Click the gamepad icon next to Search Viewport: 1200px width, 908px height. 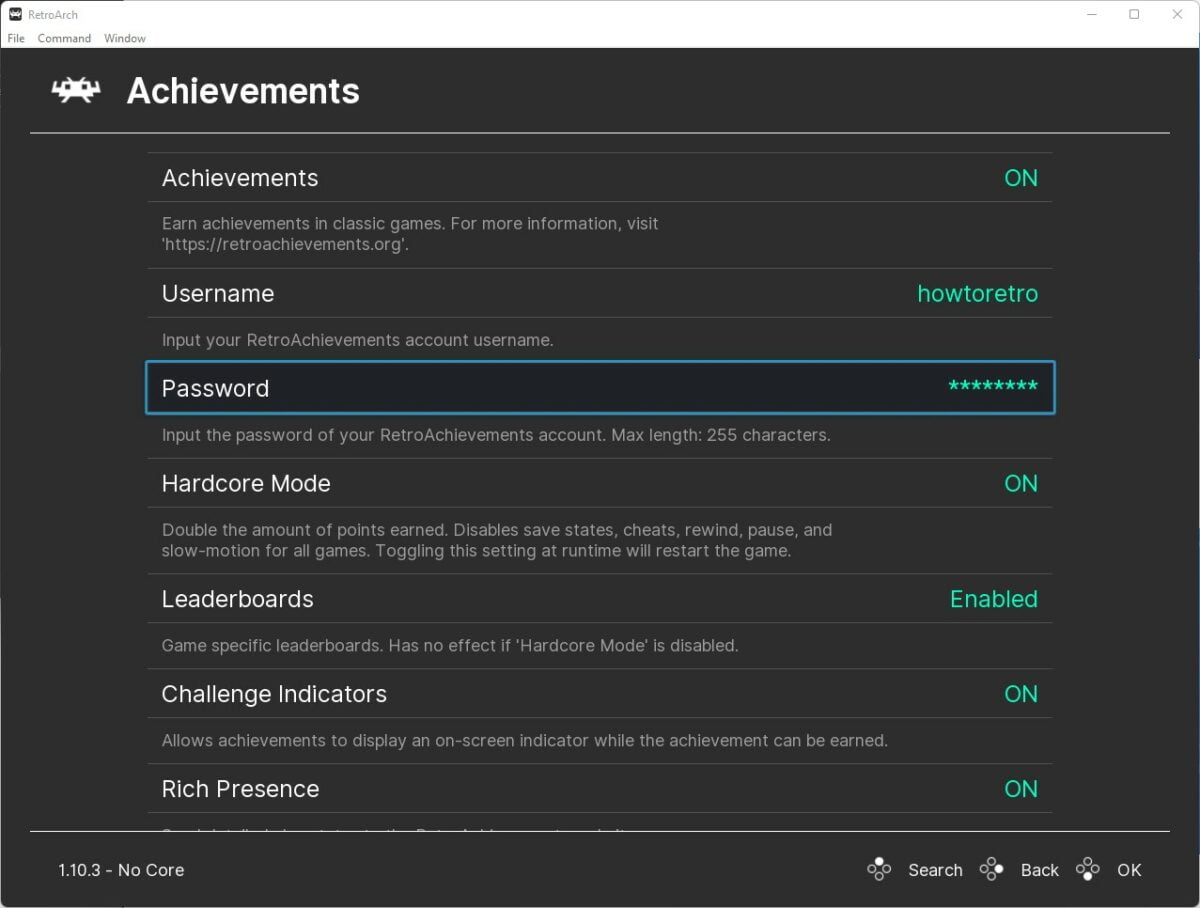coord(880,869)
